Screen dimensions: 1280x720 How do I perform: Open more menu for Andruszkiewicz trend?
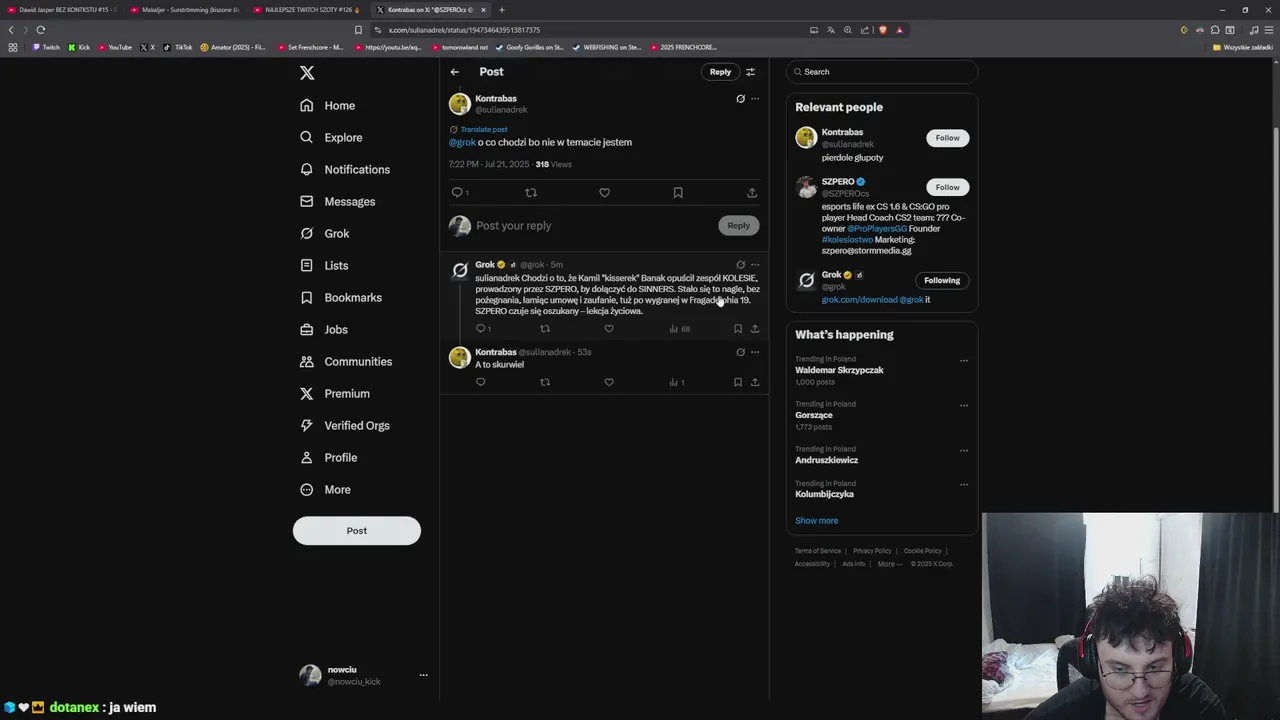point(964,451)
